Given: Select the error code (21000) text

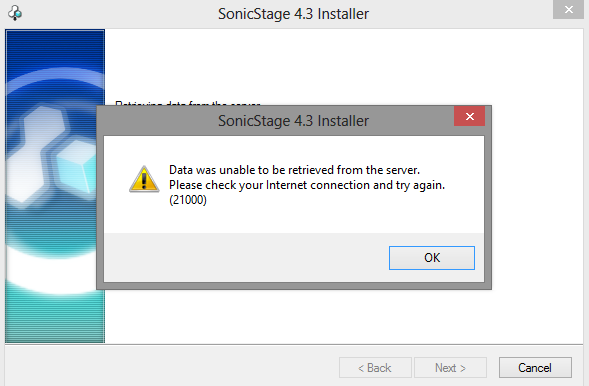Looking at the screenshot, I should point(188,200).
